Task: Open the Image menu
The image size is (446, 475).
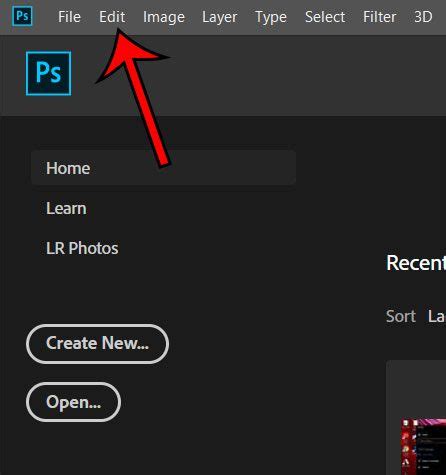Action: 164,17
